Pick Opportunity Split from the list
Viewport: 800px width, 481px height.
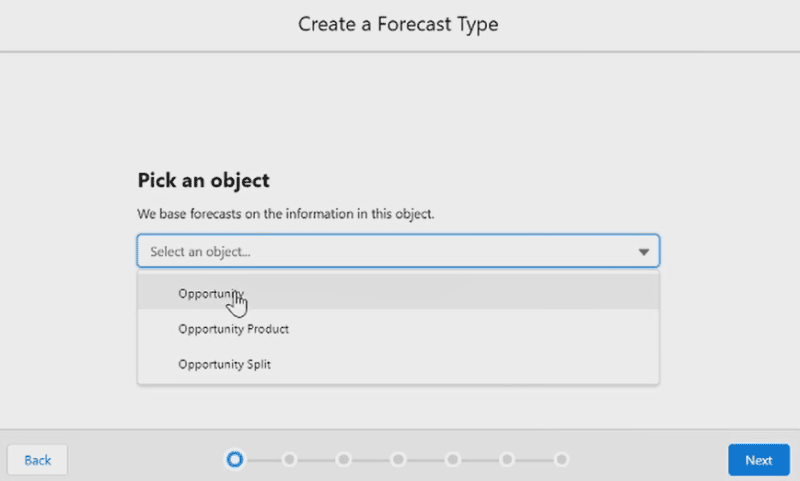pos(398,364)
